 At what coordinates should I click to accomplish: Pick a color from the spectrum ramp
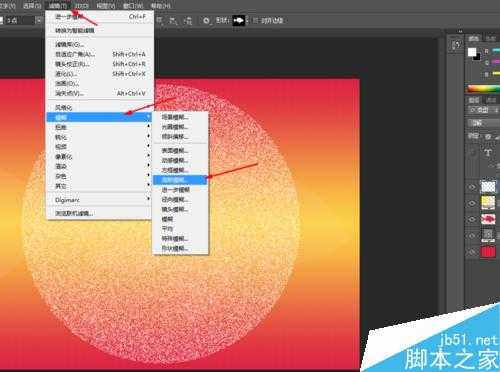[483, 89]
